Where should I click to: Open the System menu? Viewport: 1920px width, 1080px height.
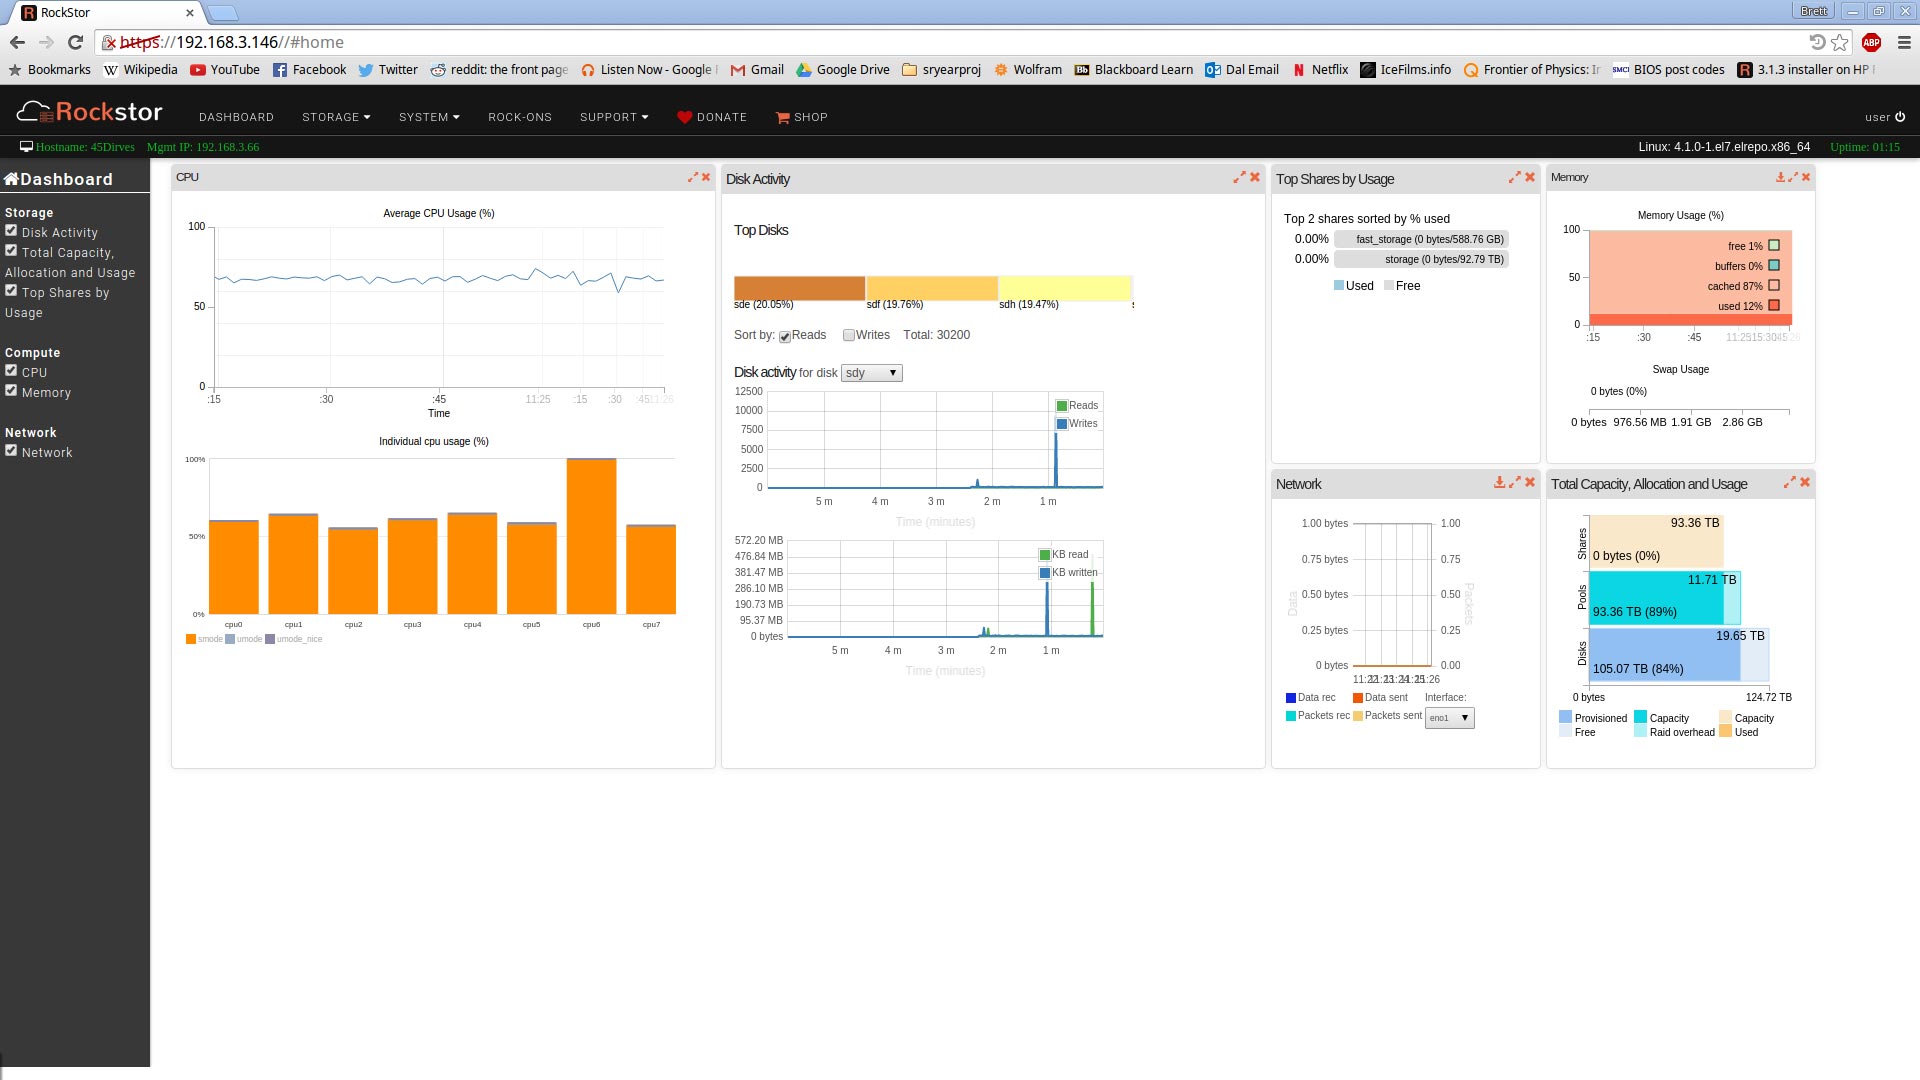tap(429, 117)
